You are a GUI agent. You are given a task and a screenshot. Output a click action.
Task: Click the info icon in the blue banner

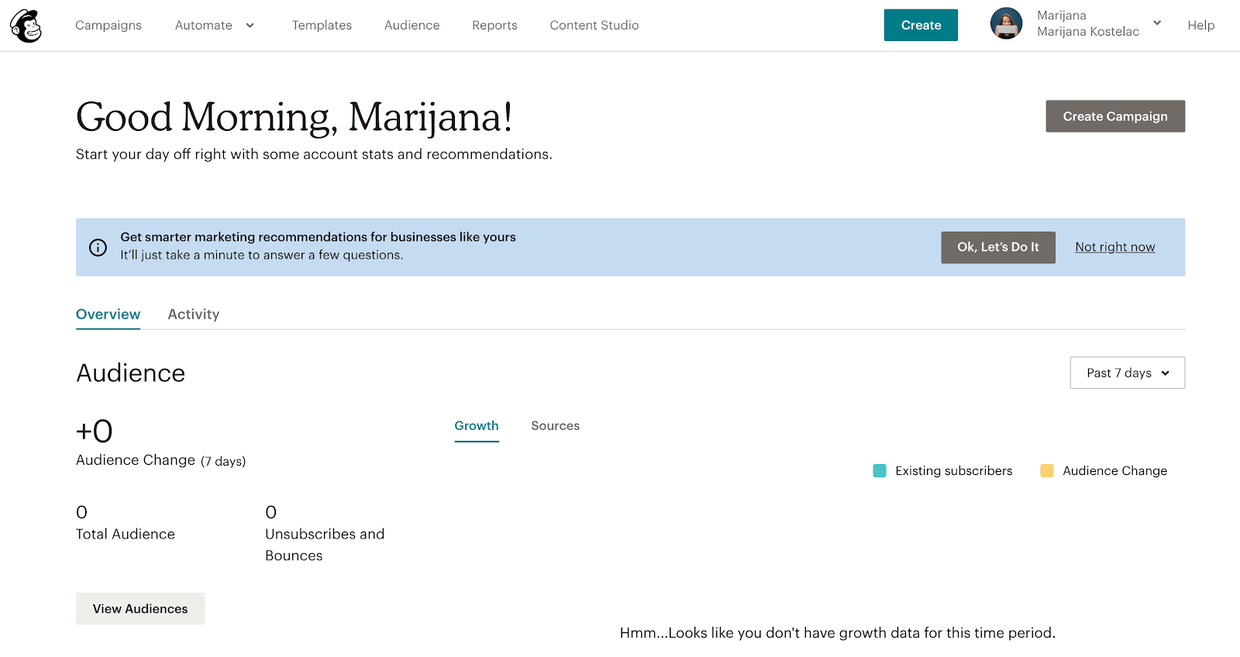(98, 247)
